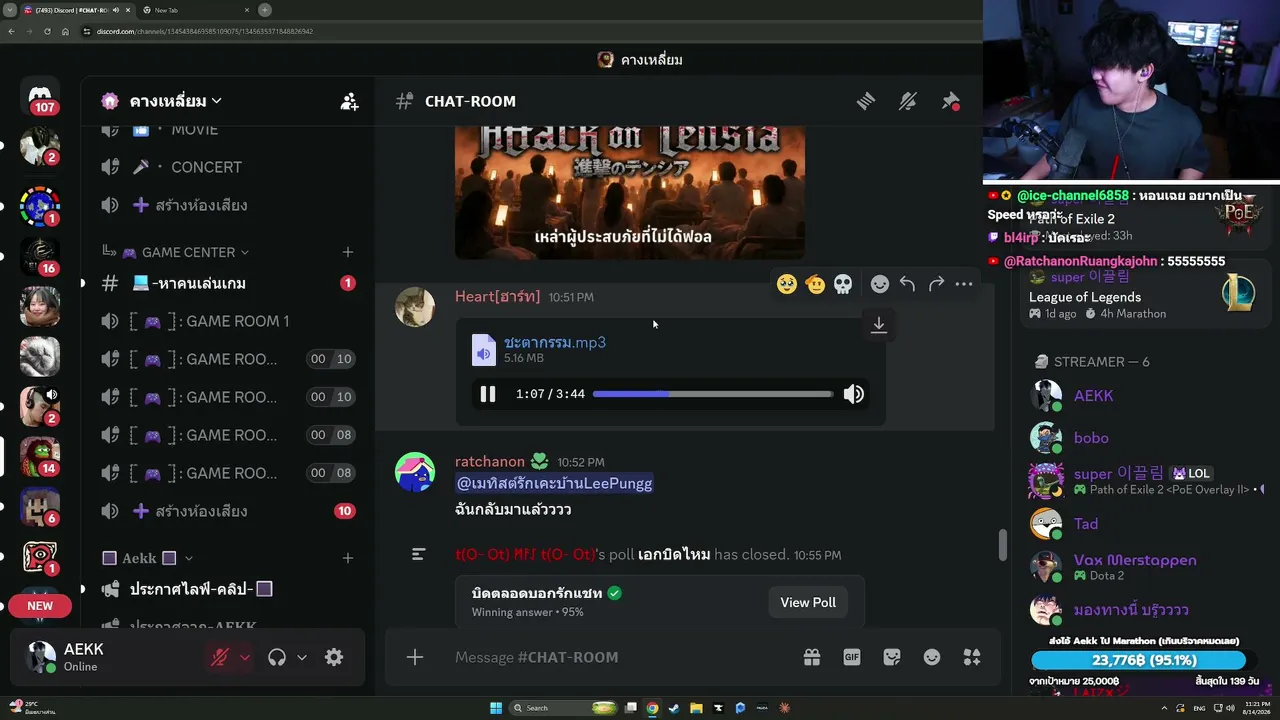Screen dimensions: 1280x720
Task: Expand headphone output options arrow
Action: tap(302, 657)
